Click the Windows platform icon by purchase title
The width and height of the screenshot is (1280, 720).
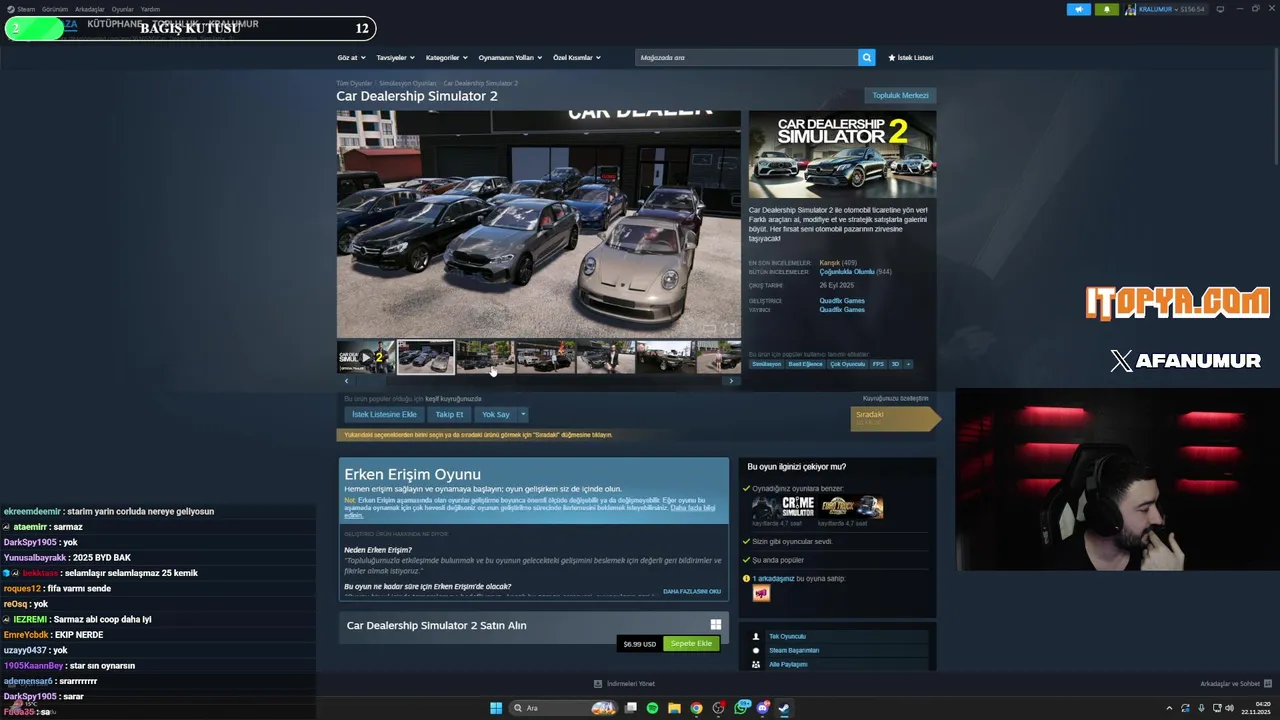[716, 625]
